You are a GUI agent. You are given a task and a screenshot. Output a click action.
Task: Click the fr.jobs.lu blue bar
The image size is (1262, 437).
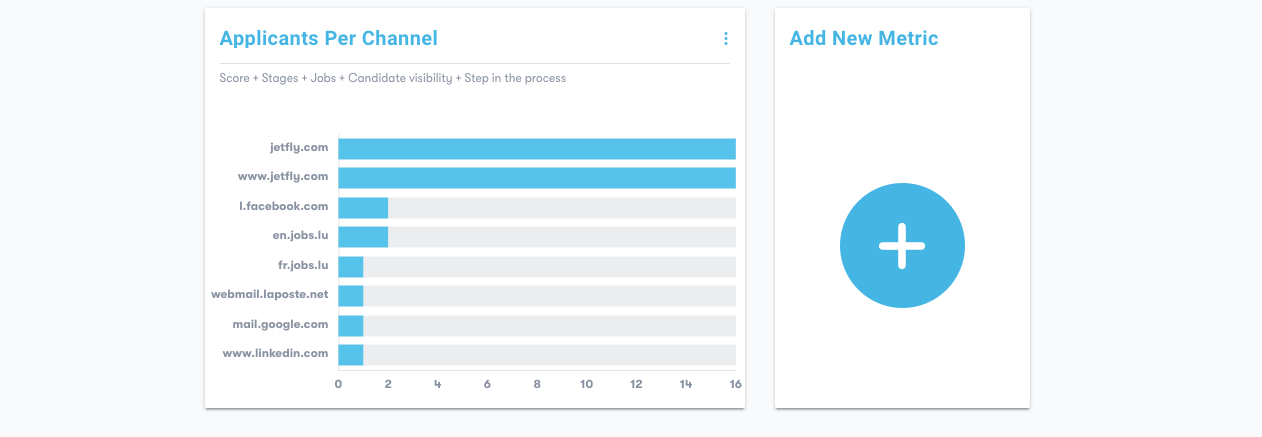(x=351, y=267)
